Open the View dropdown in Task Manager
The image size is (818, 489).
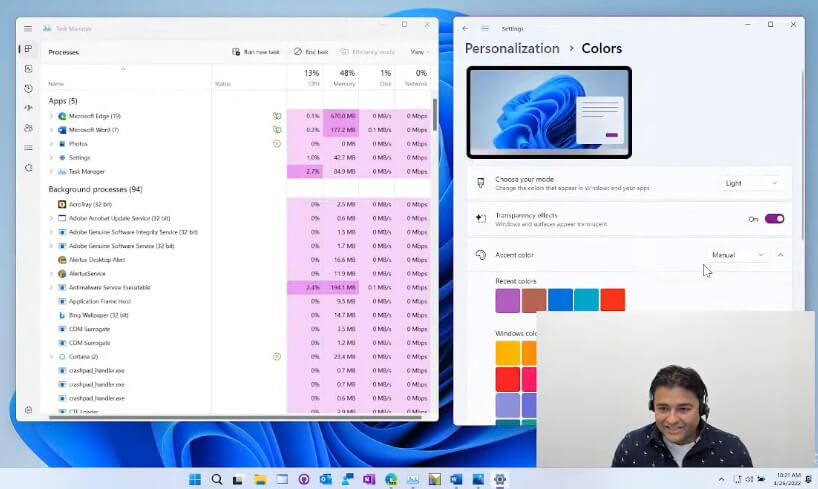click(419, 52)
